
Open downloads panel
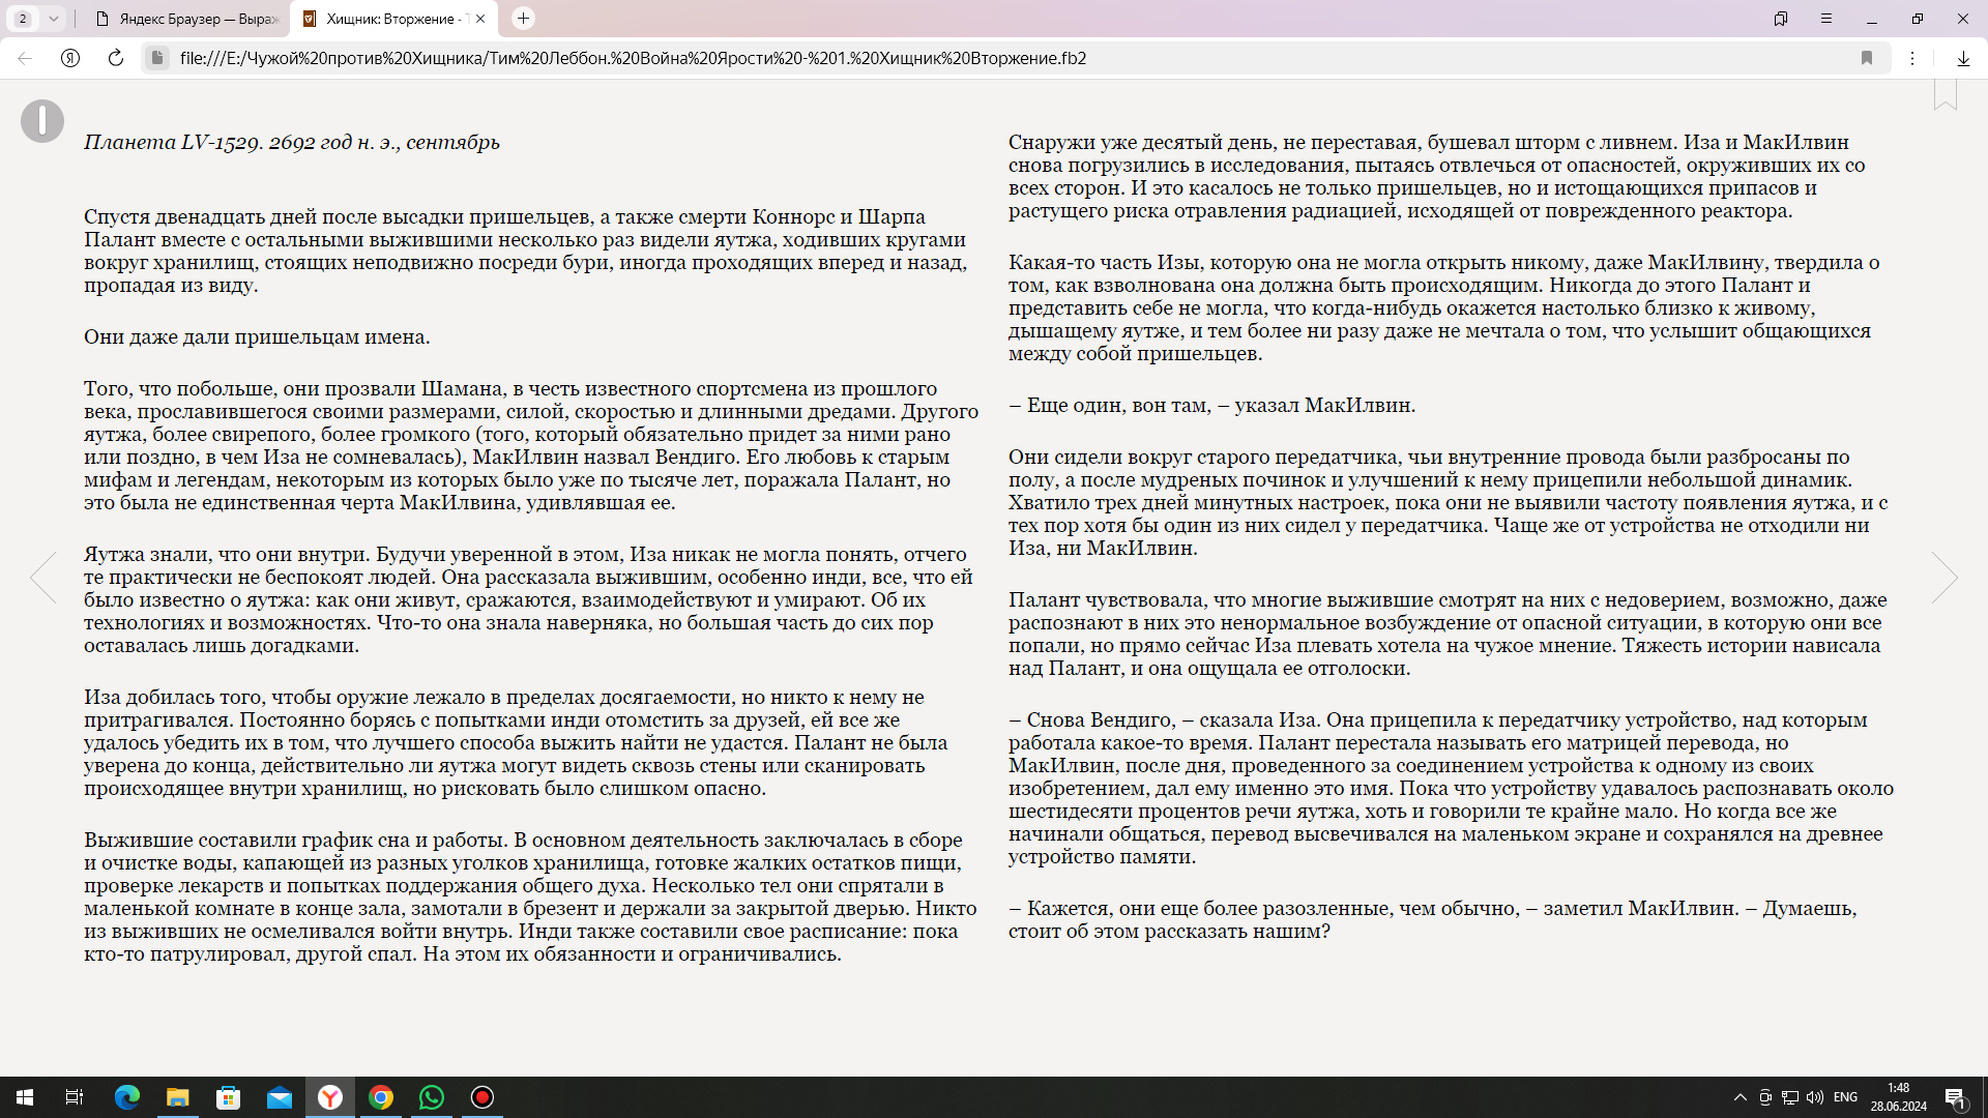click(x=1963, y=58)
